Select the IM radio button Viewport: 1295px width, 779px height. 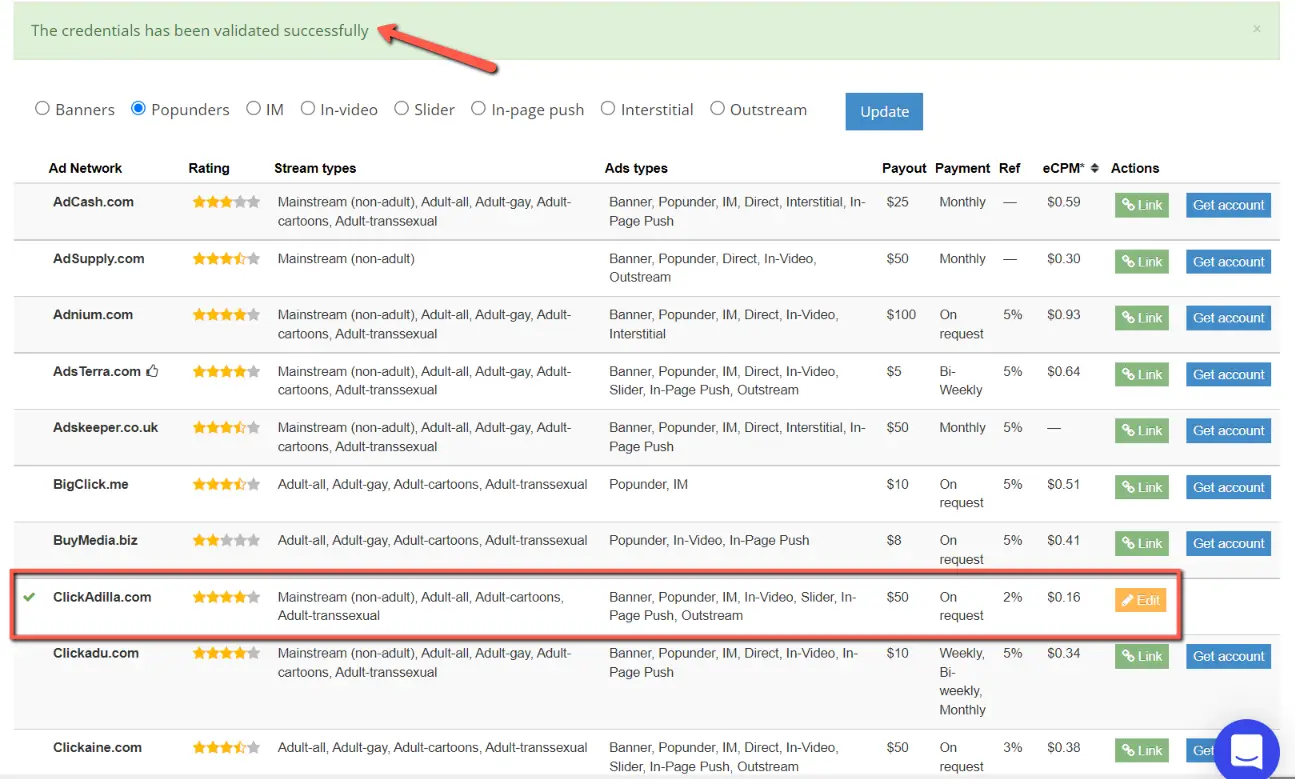click(253, 109)
